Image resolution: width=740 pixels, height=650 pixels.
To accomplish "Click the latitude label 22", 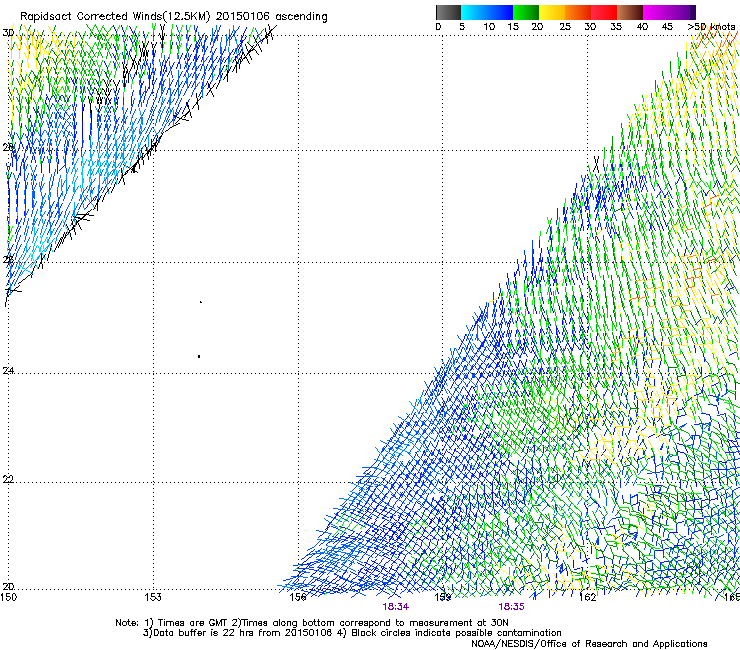I will [x=8, y=479].
